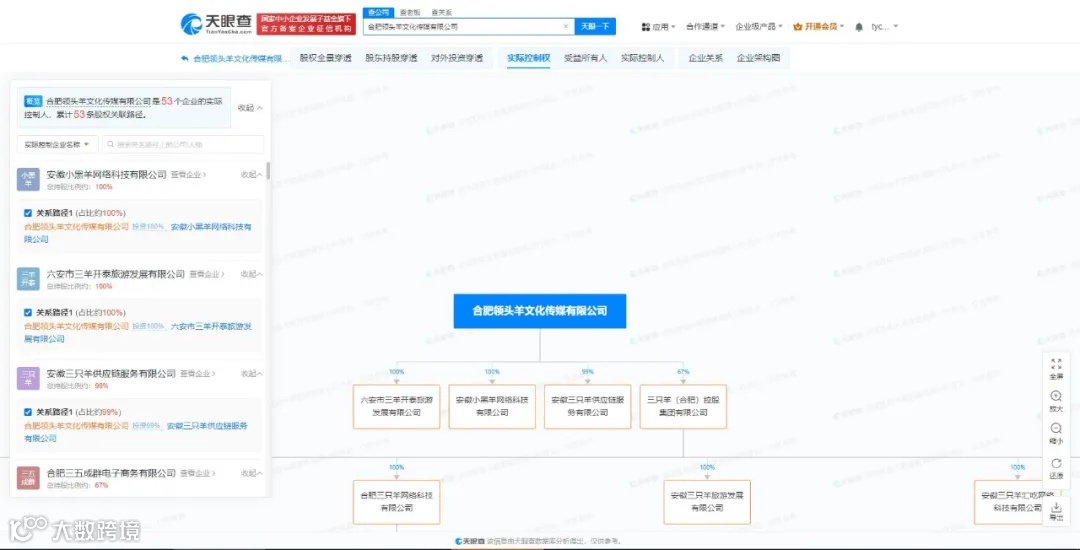
Task: Clear the search box with the x icon
Action: coord(565,27)
